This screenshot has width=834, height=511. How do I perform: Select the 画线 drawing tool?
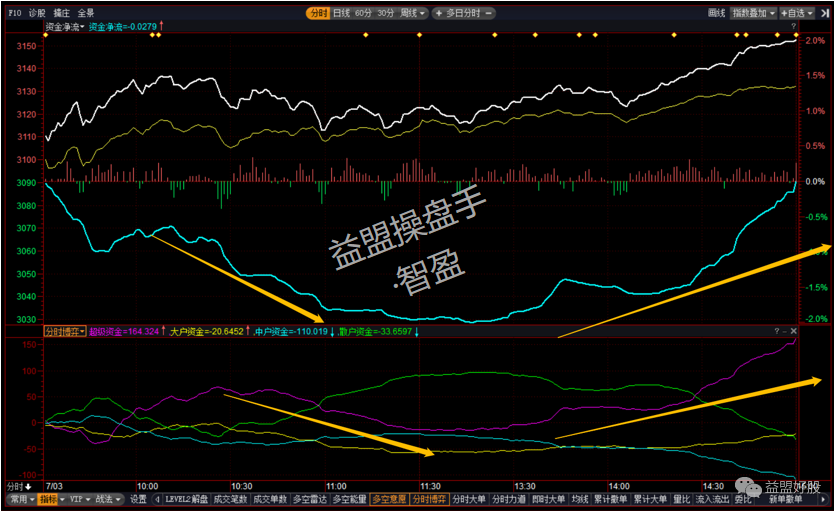(x=715, y=13)
